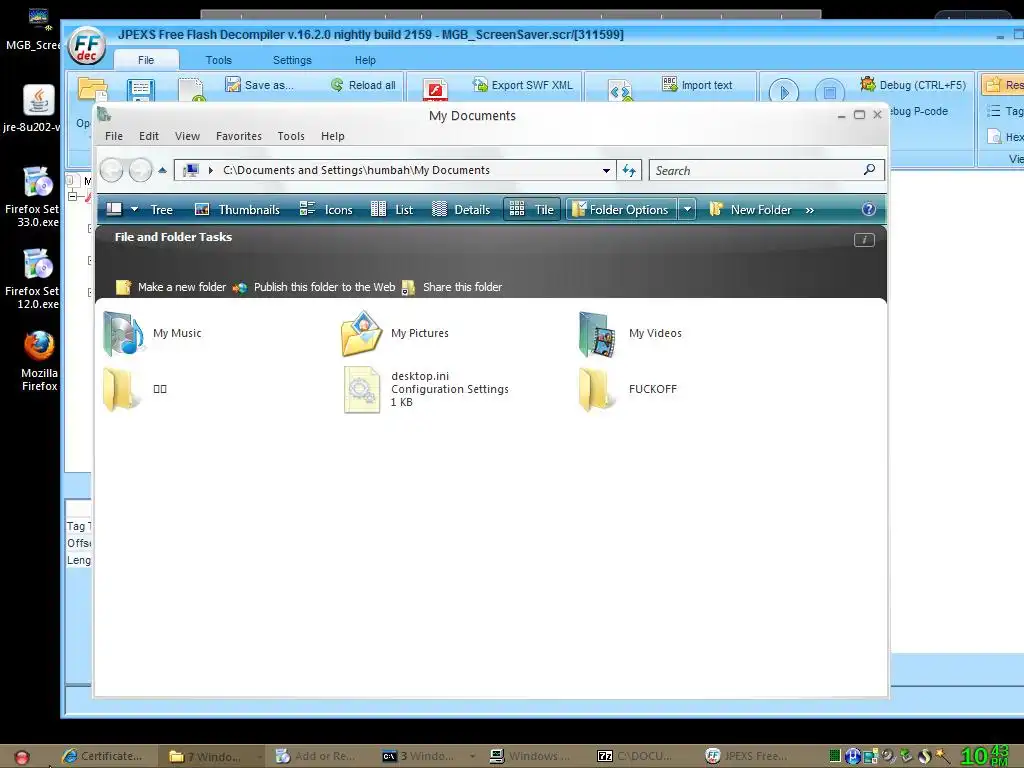Open the pane layout dropdown arrow

135,210
